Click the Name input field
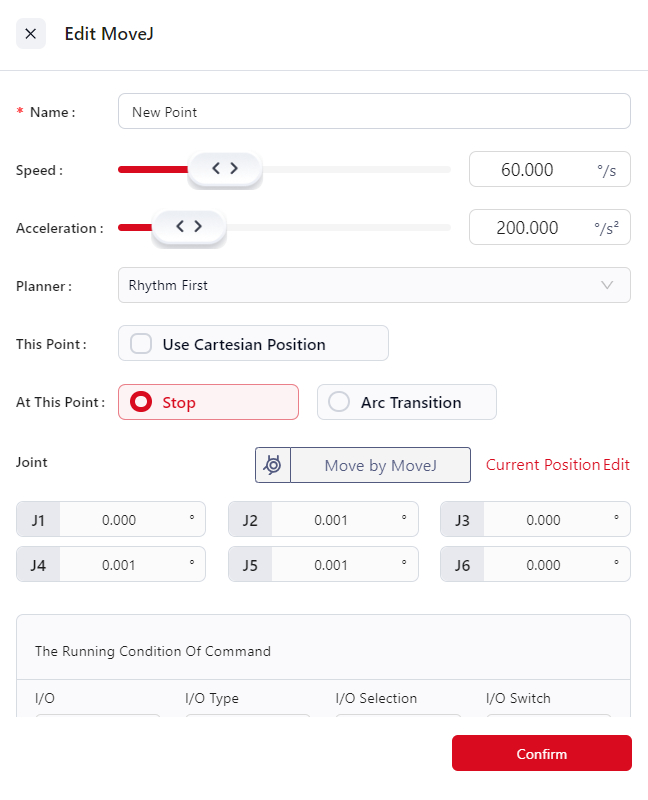 (374, 112)
